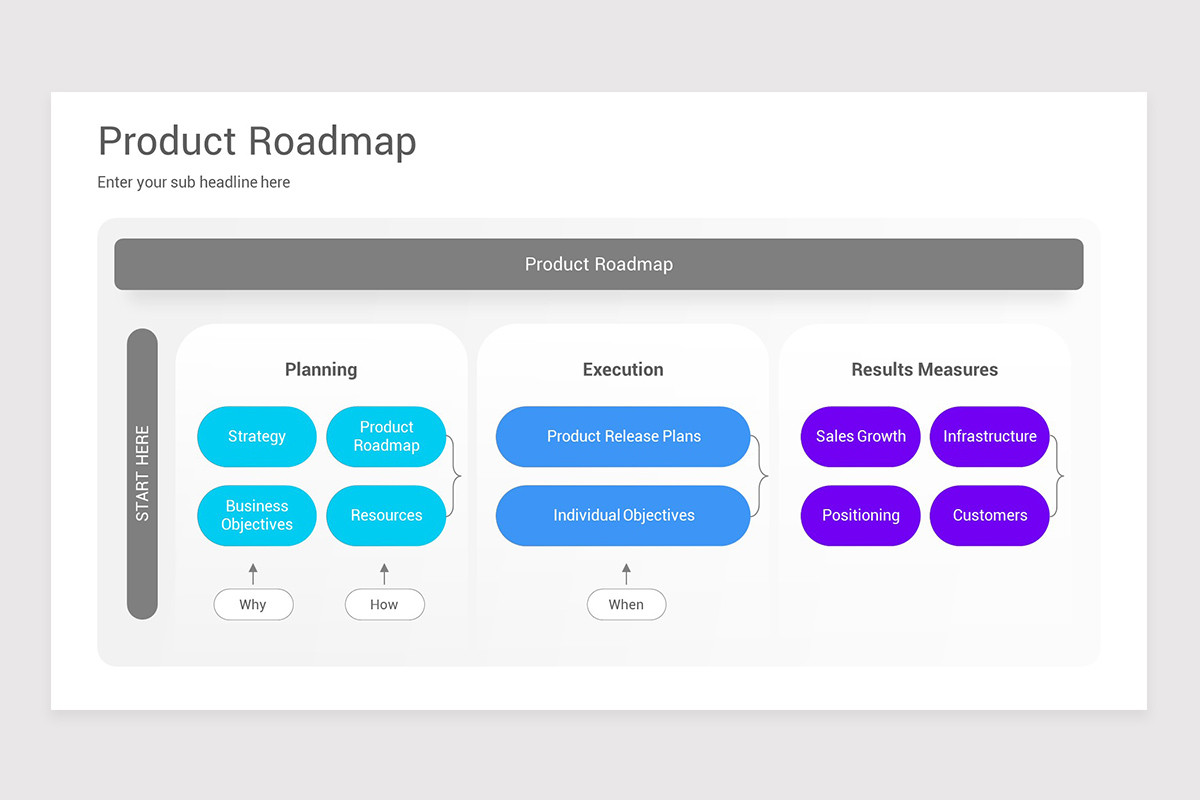Click the When label

click(626, 604)
